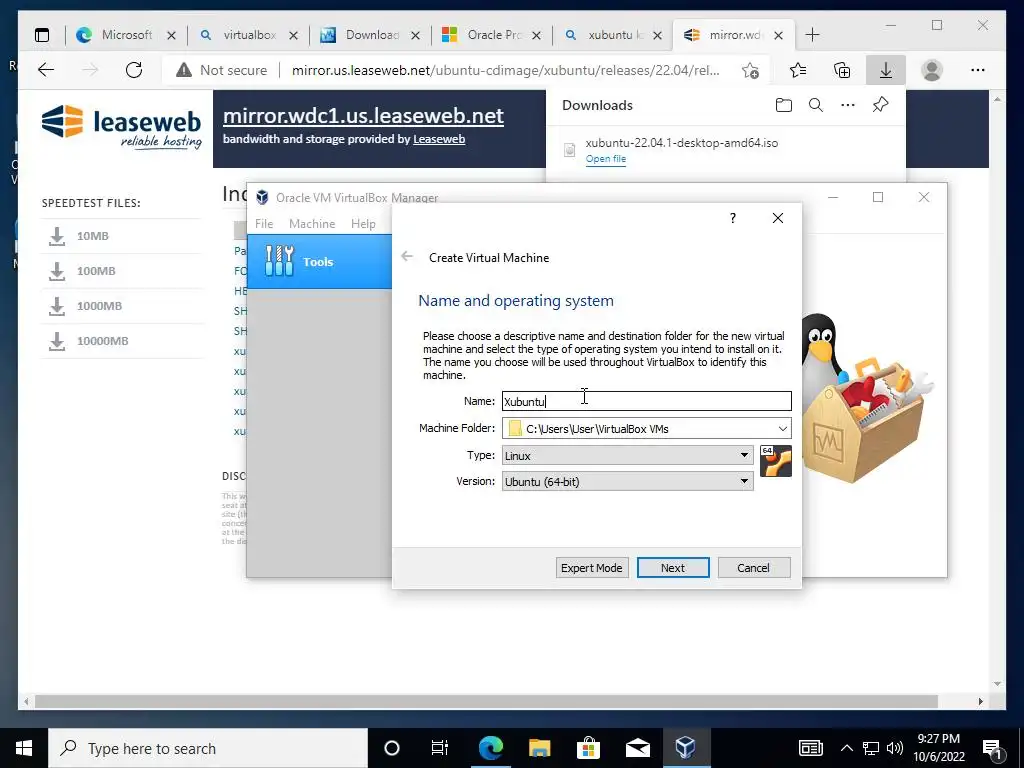Click the volume speaker tray icon
1024x768 pixels.
pos(895,748)
